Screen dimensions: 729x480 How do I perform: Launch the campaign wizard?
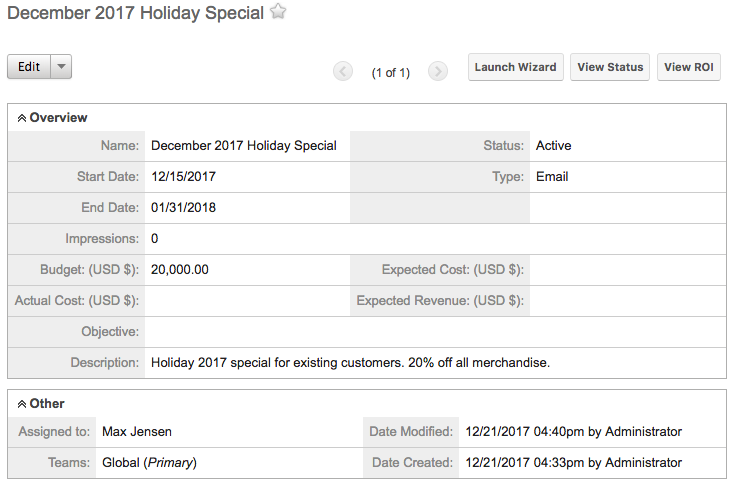pos(515,67)
